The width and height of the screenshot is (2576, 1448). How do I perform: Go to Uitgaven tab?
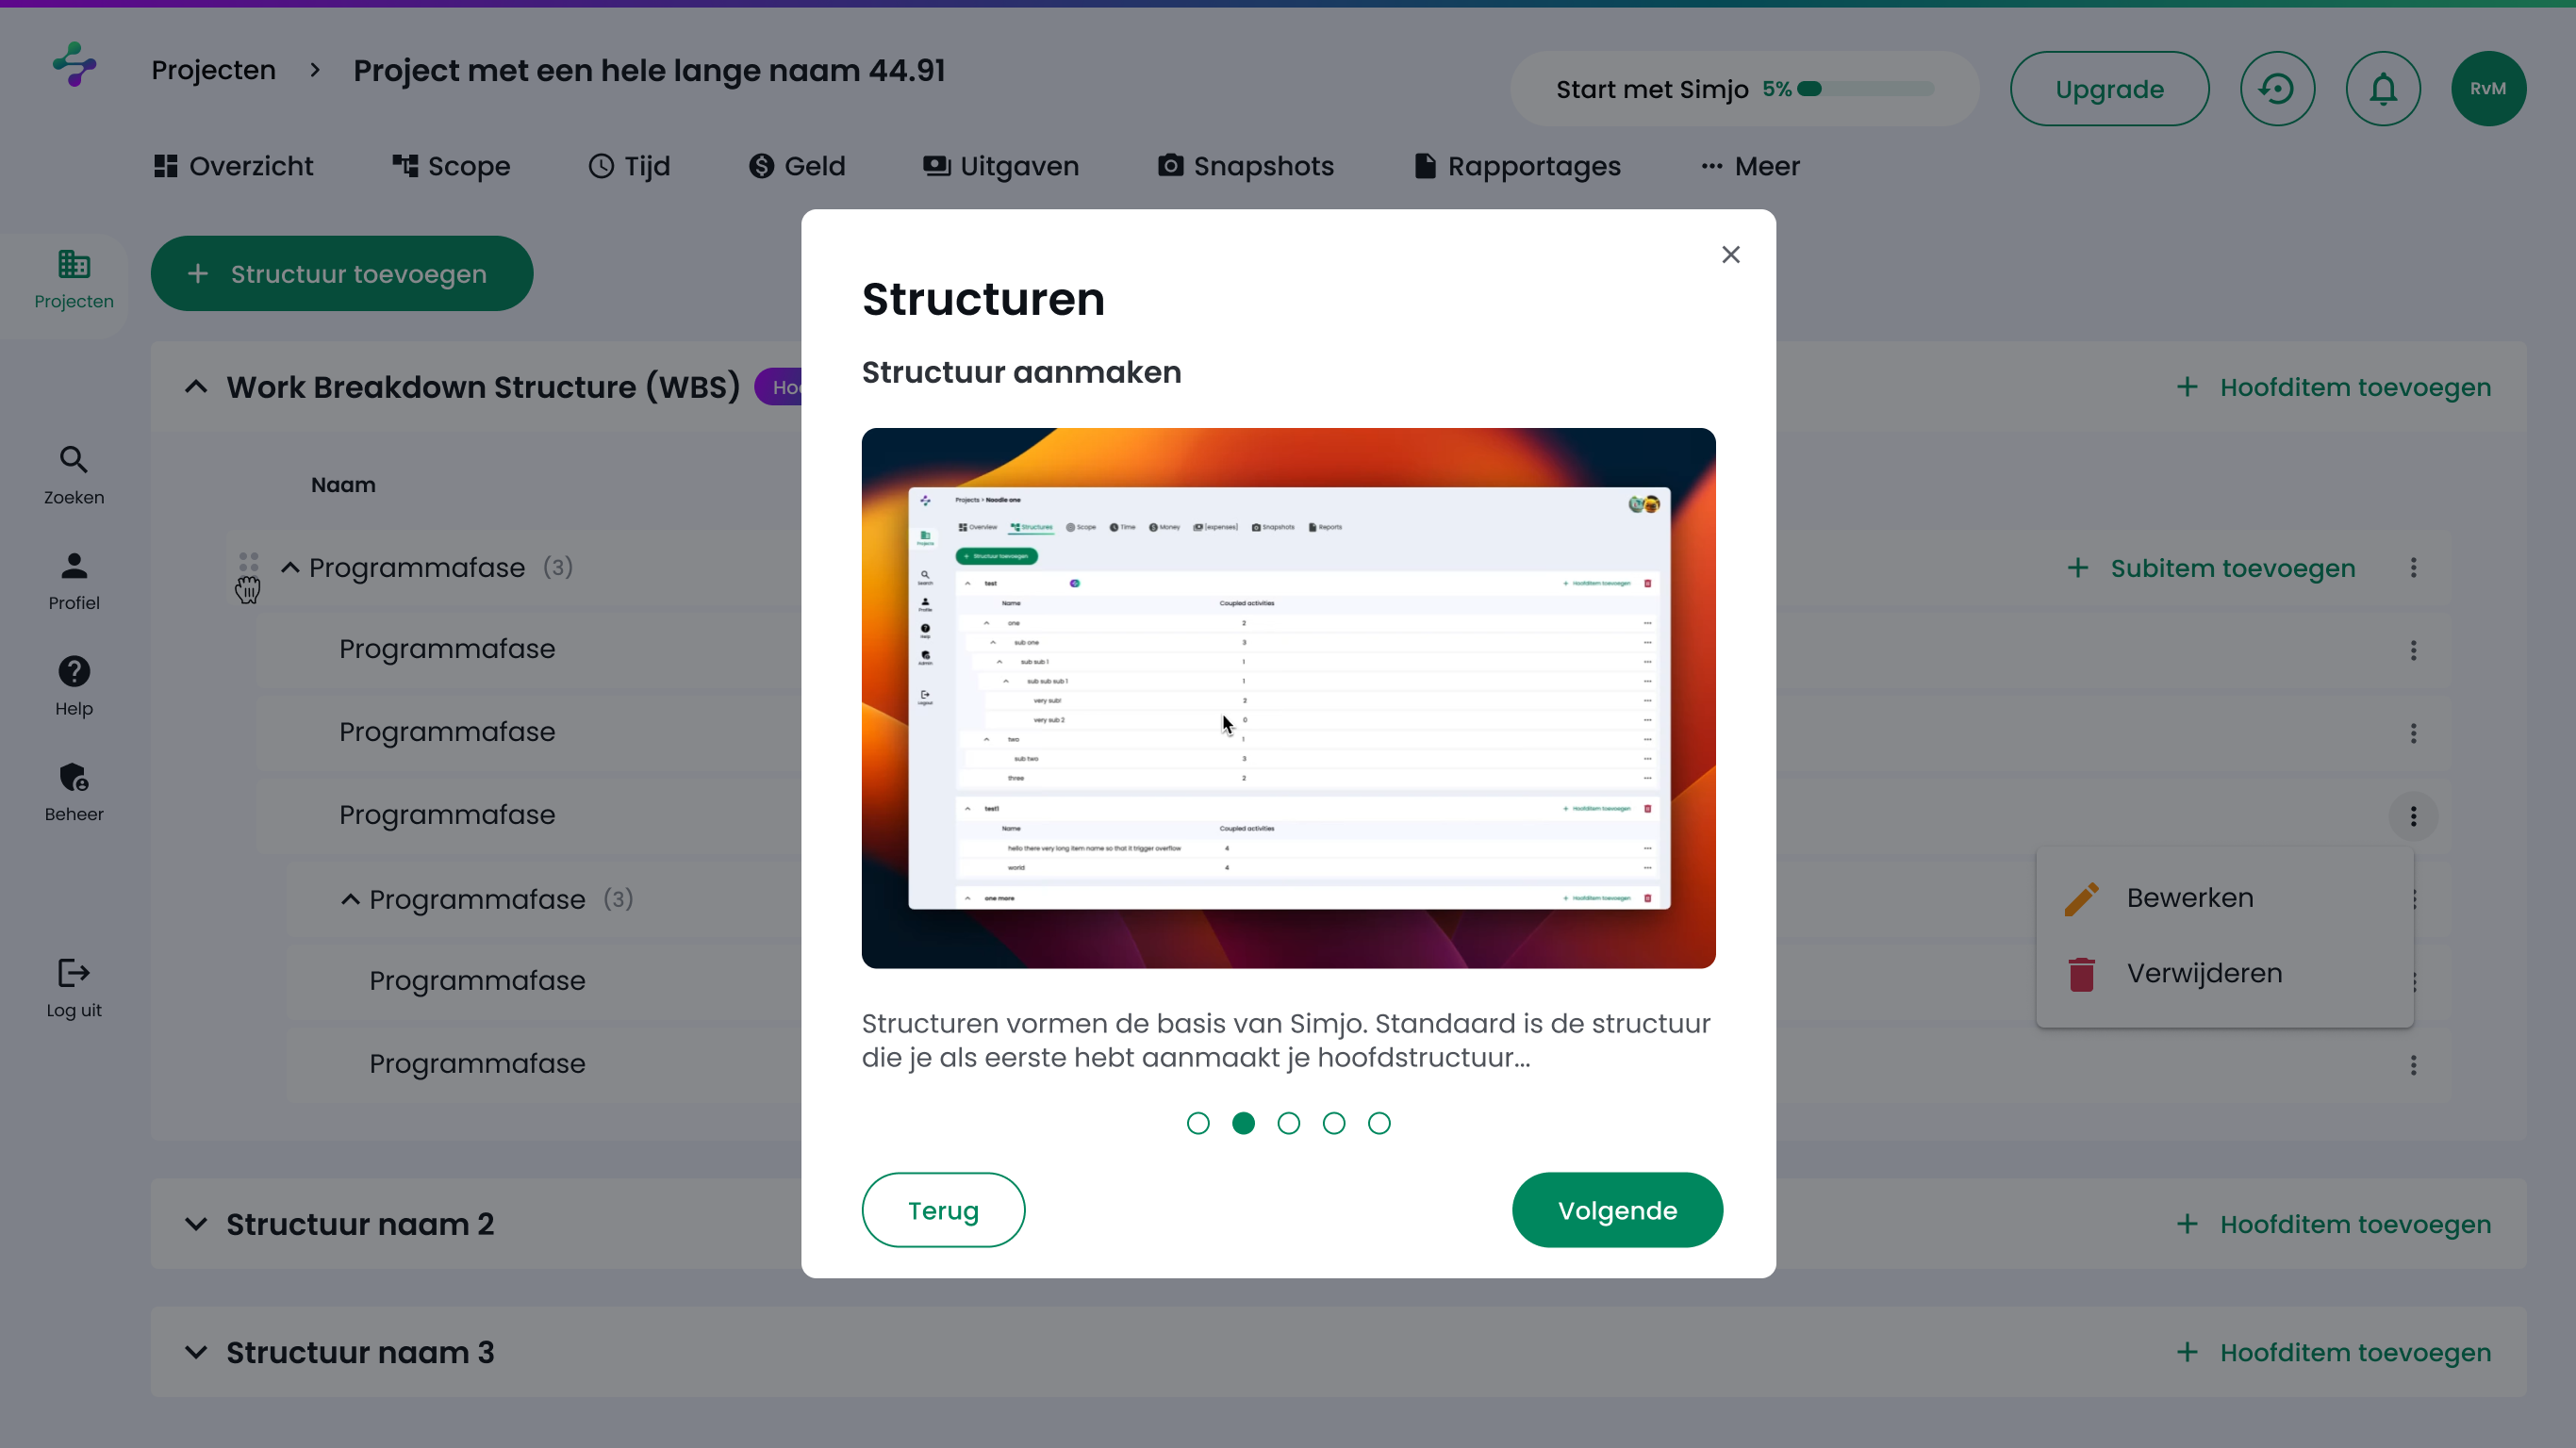coord(1001,166)
